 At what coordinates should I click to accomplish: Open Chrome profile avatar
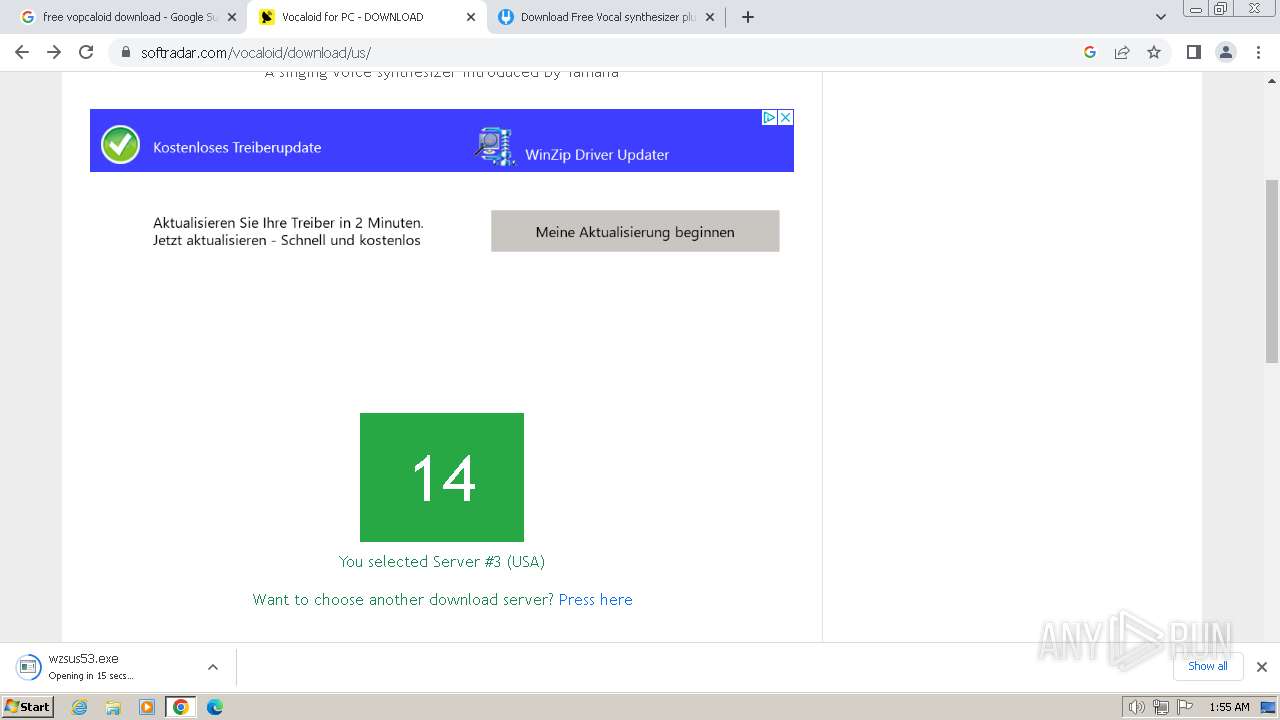[x=1226, y=52]
